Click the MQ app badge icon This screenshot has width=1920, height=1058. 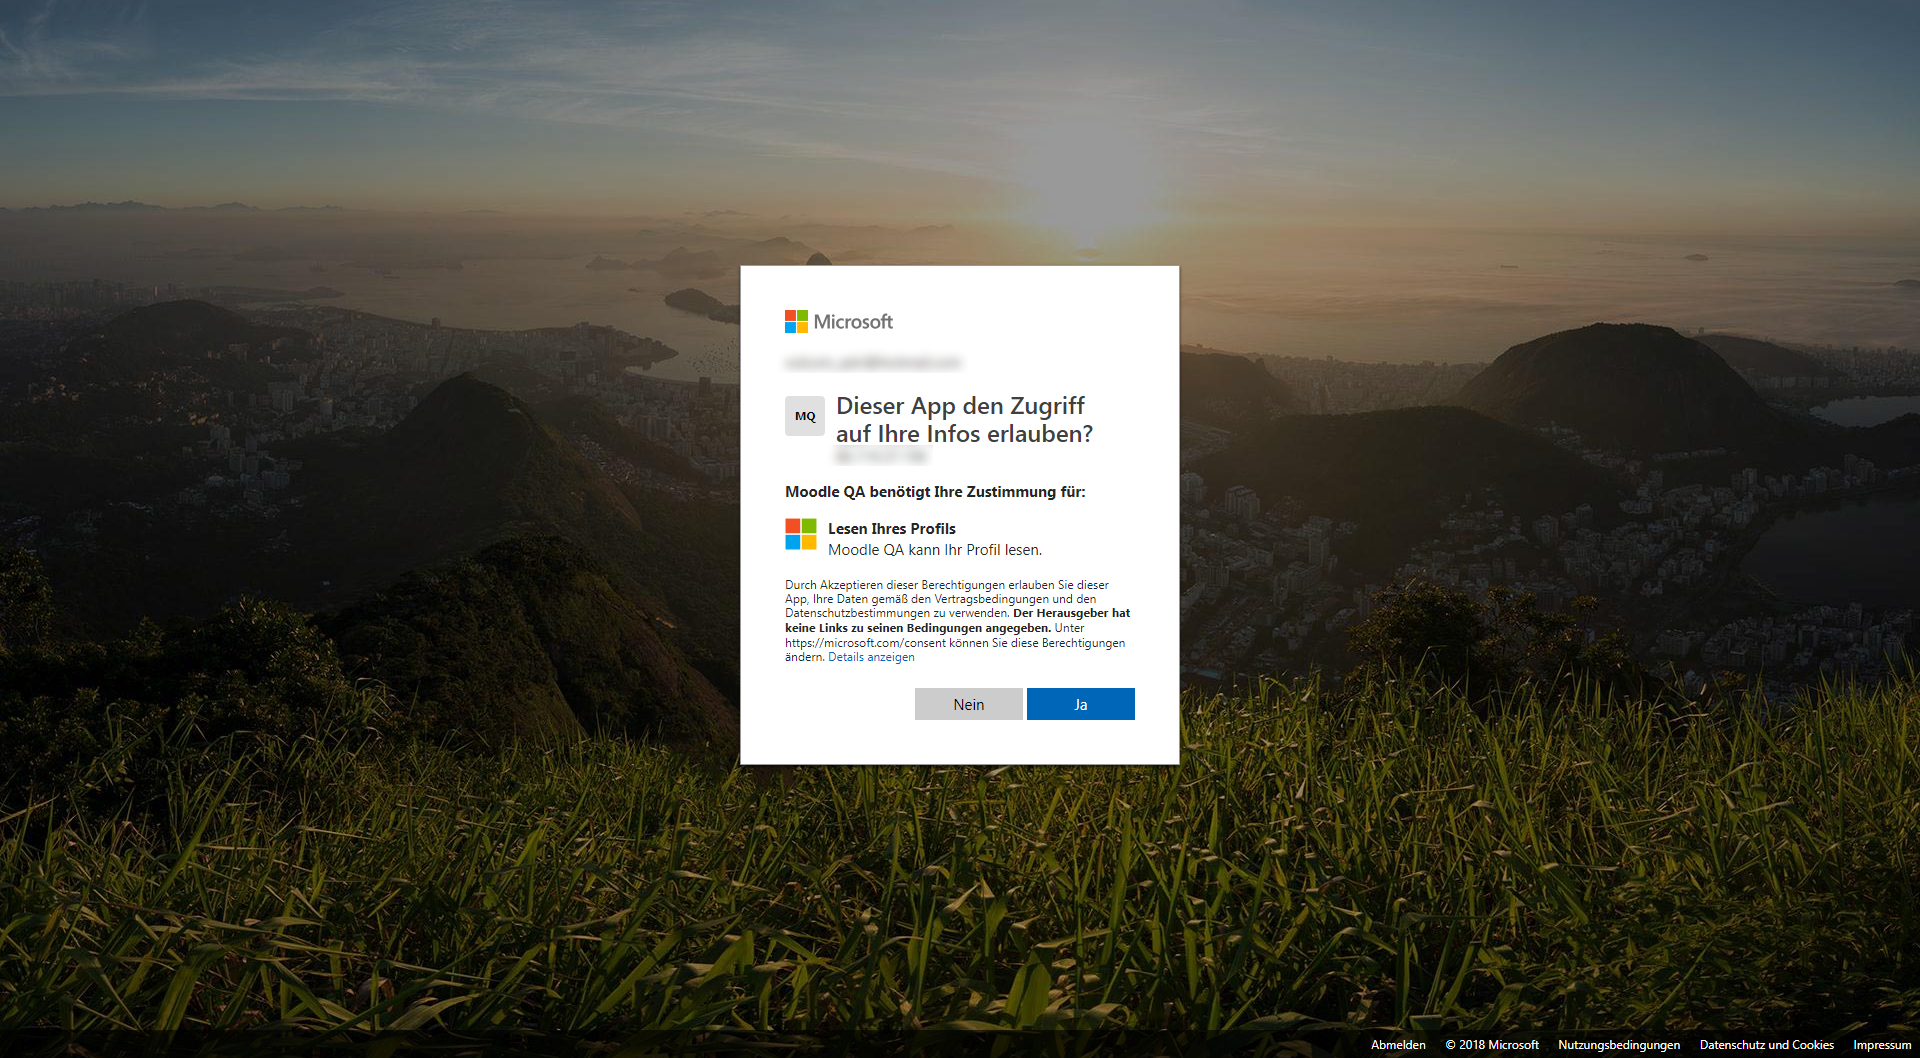(805, 416)
